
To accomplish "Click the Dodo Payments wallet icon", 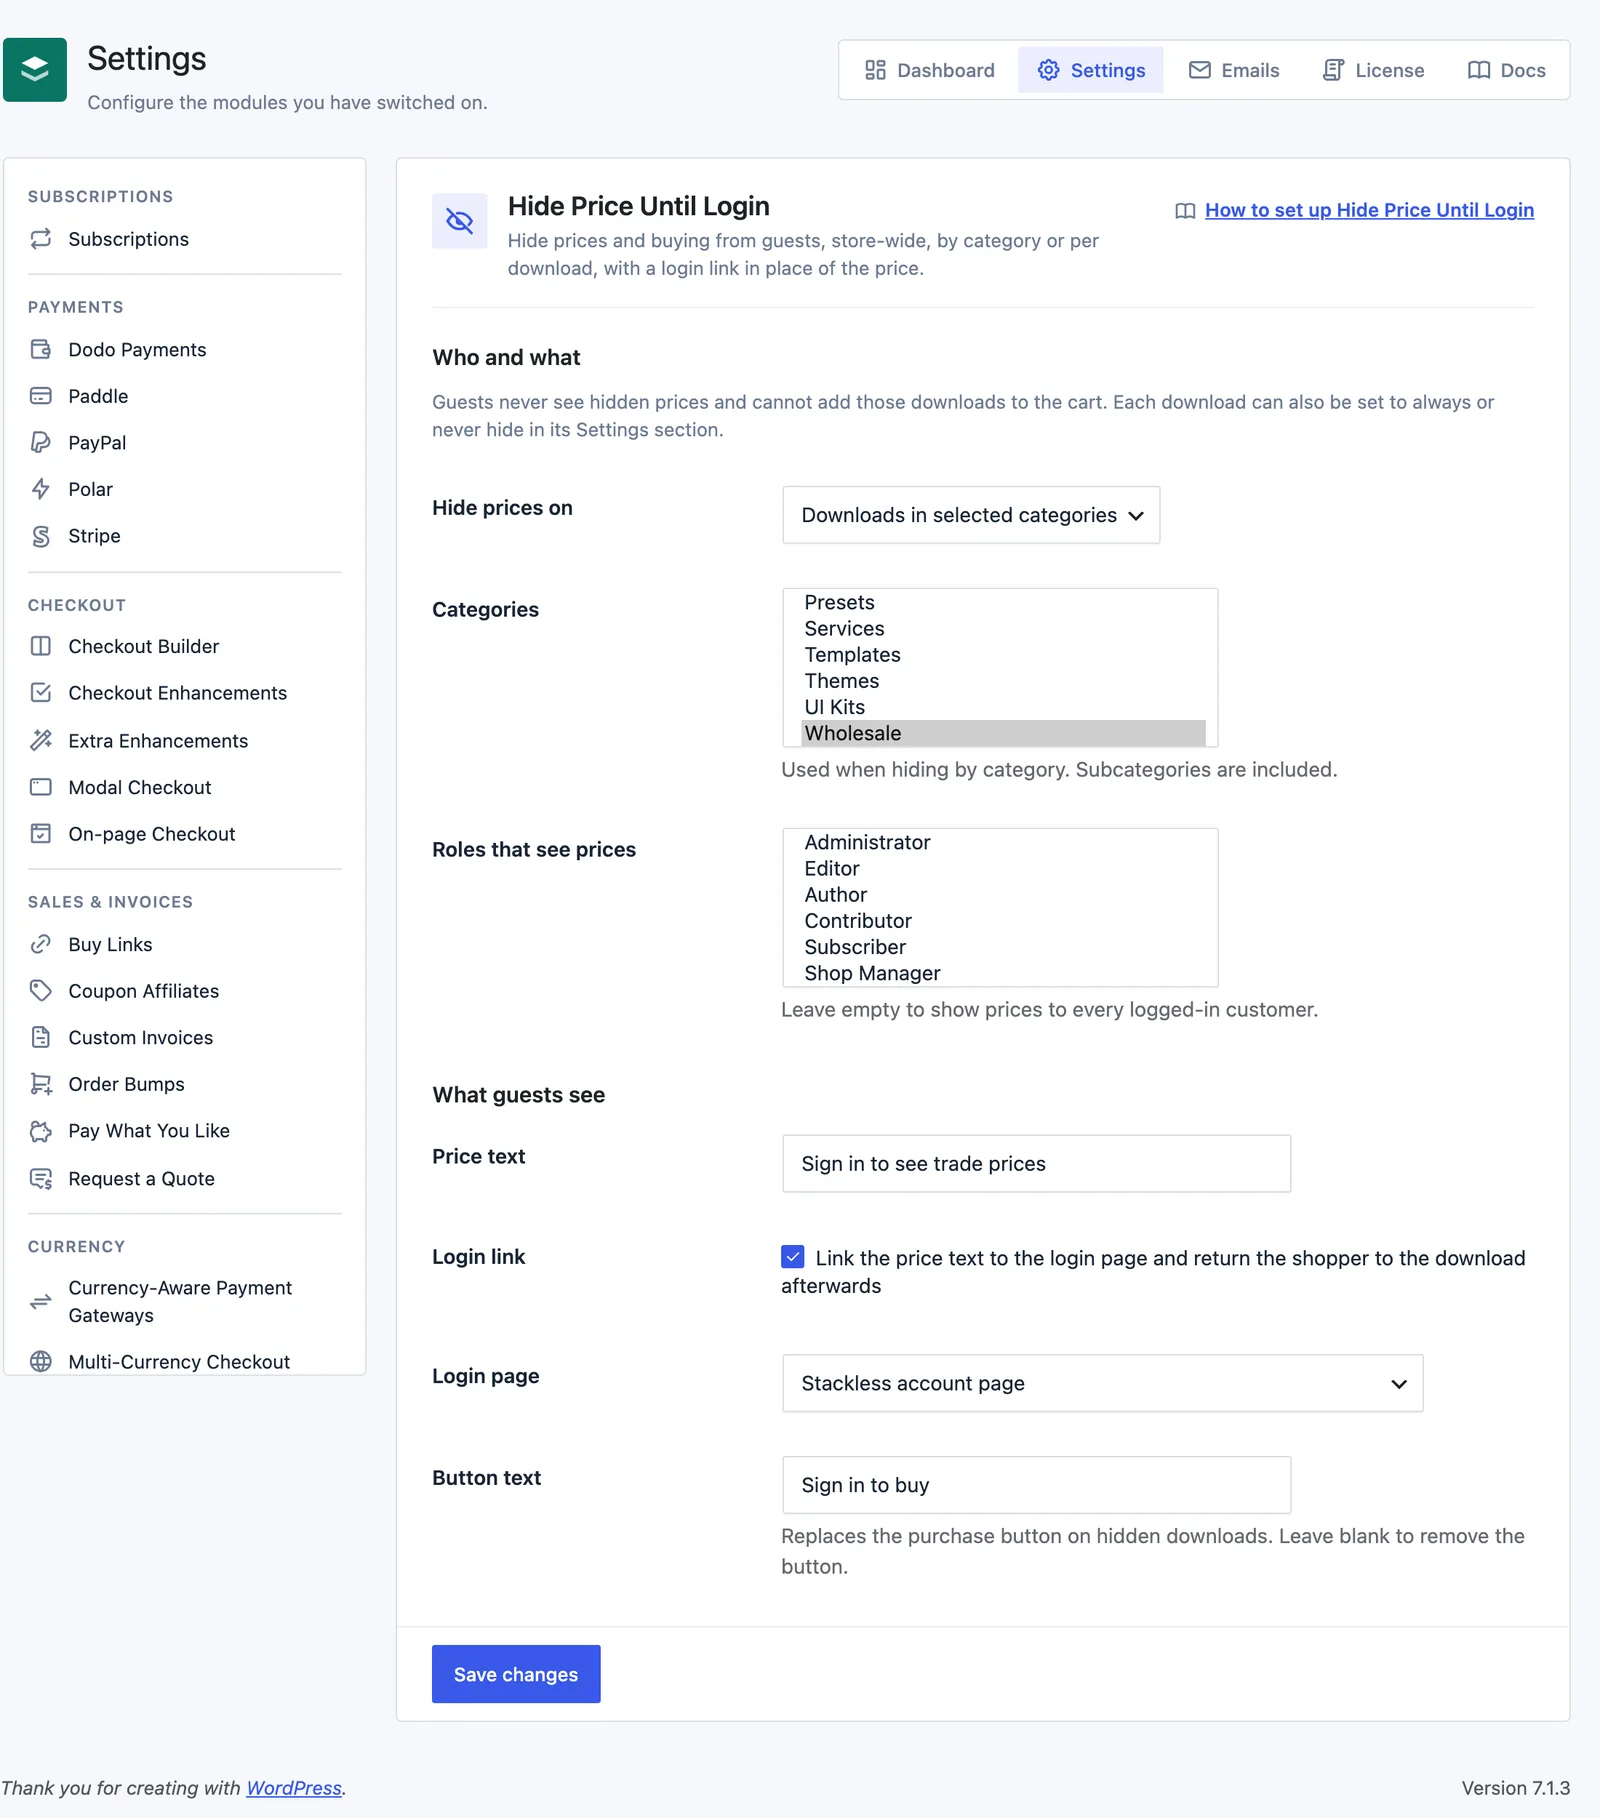I will pyautogui.click(x=41, y=349).
